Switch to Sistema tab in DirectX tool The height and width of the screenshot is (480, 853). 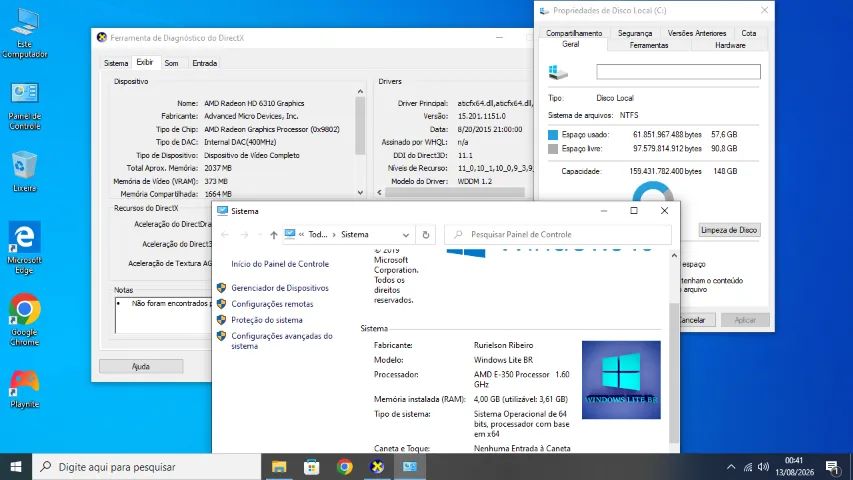click(x=116, y=63)
